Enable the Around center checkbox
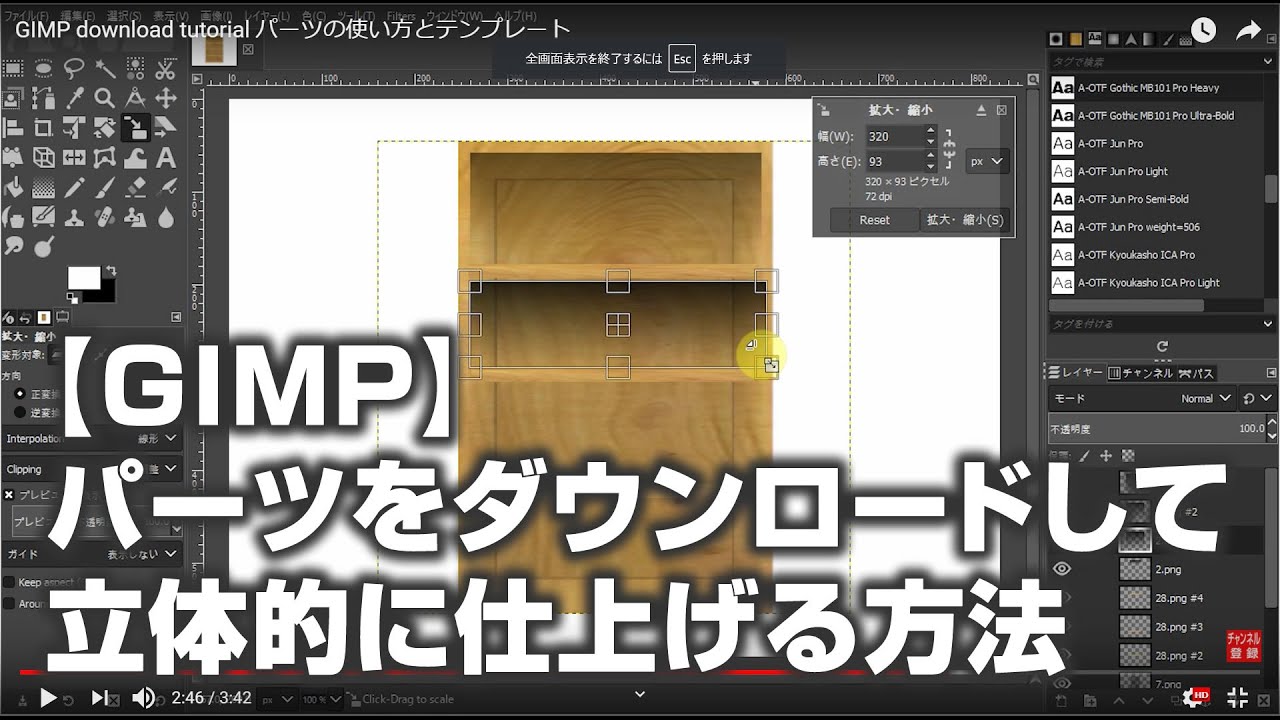 (9, 604)
